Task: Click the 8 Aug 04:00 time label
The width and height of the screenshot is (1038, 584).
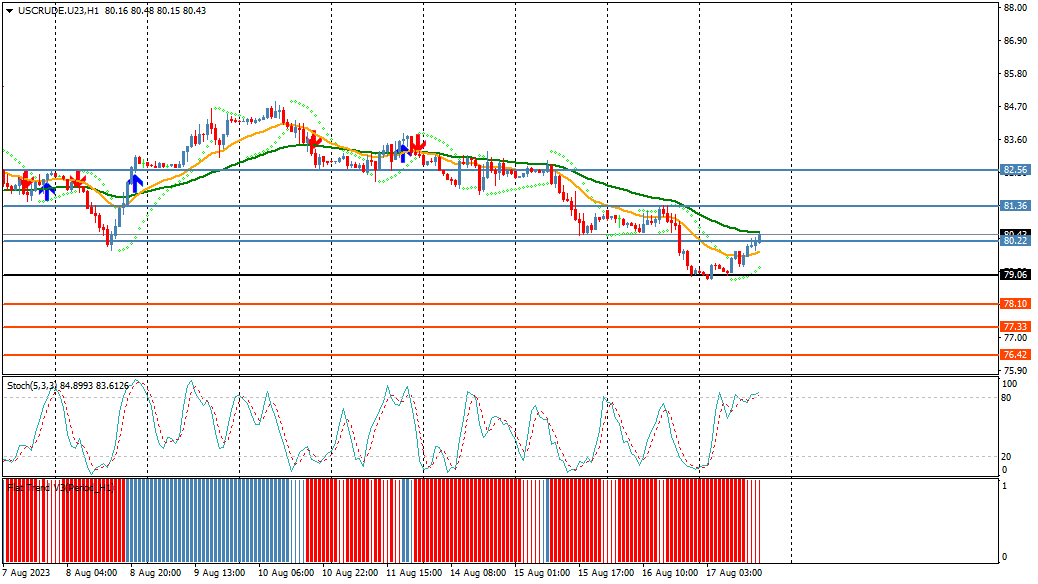Action: (91, 573)
